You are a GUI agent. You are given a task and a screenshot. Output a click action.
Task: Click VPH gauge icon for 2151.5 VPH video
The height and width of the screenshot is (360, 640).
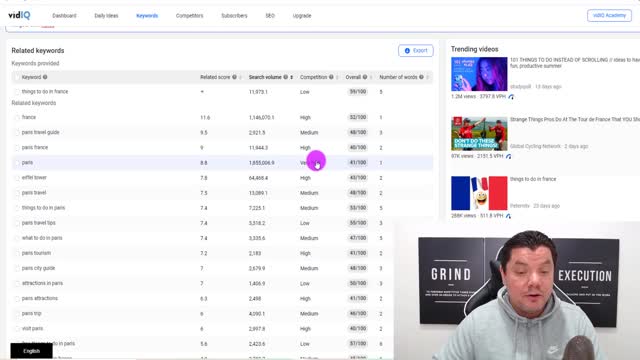click(x=509, y=156)
